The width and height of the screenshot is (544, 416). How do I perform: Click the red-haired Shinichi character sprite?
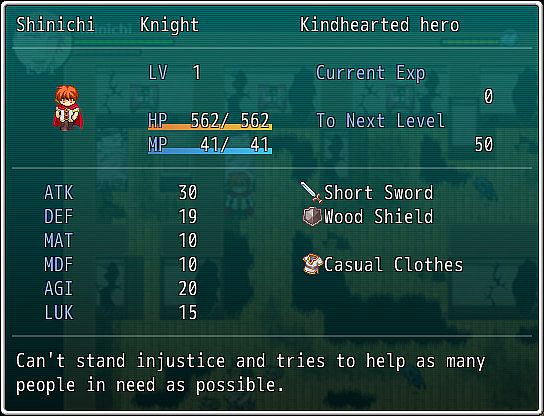[68, 108]
